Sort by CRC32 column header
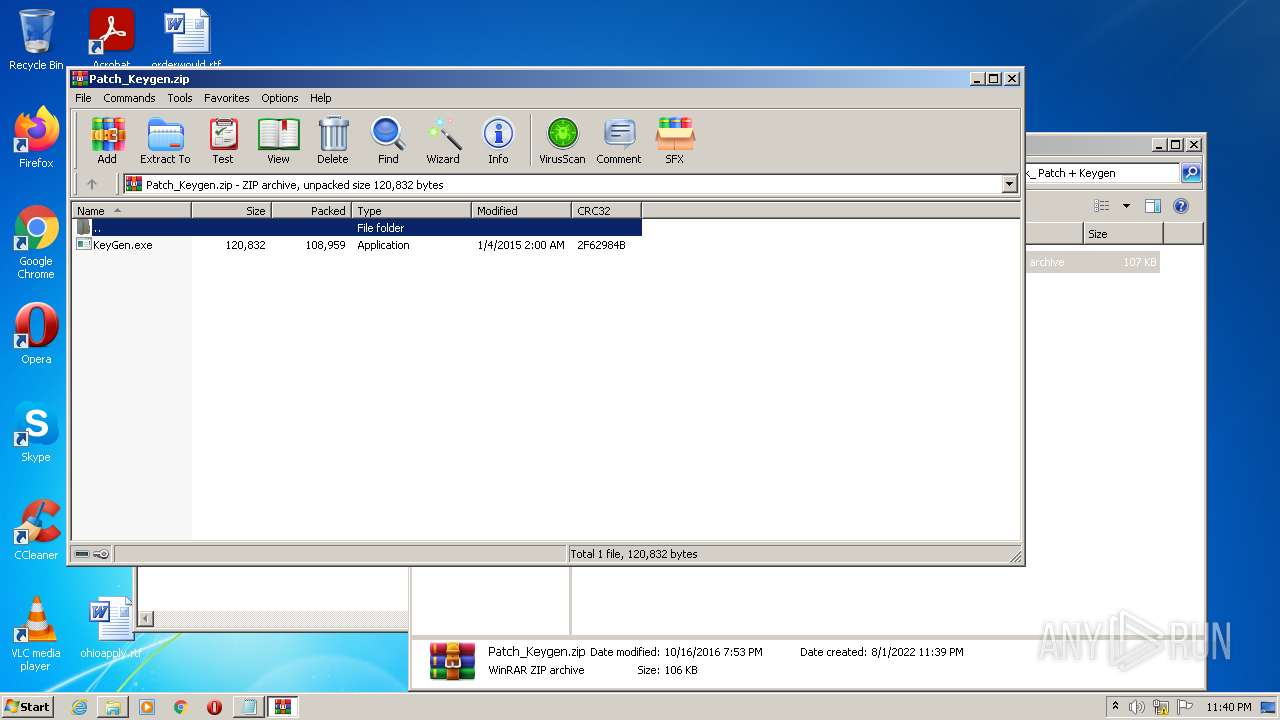1280x720 pixels. click(x=606, y=211)
